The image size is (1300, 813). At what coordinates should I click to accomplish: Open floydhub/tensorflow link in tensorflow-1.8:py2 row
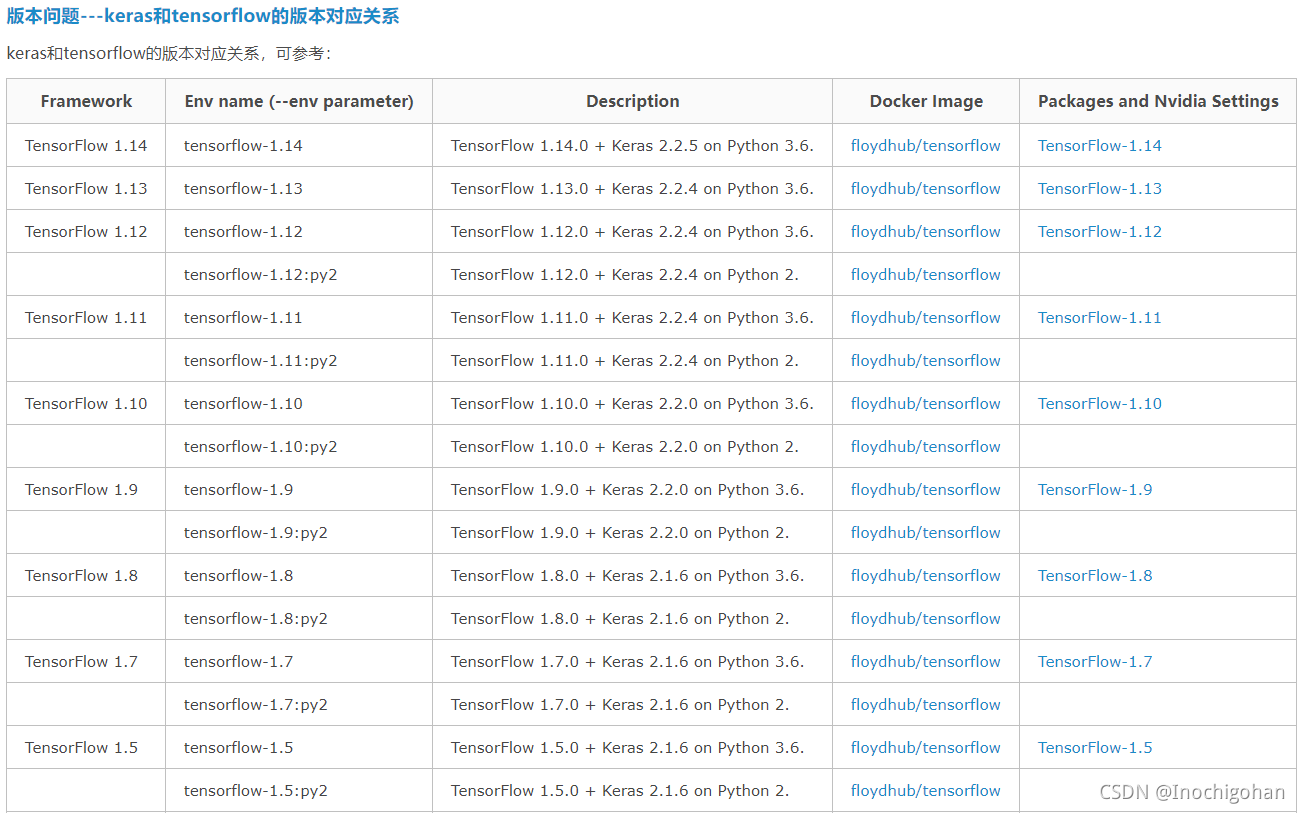pos(925,618)
